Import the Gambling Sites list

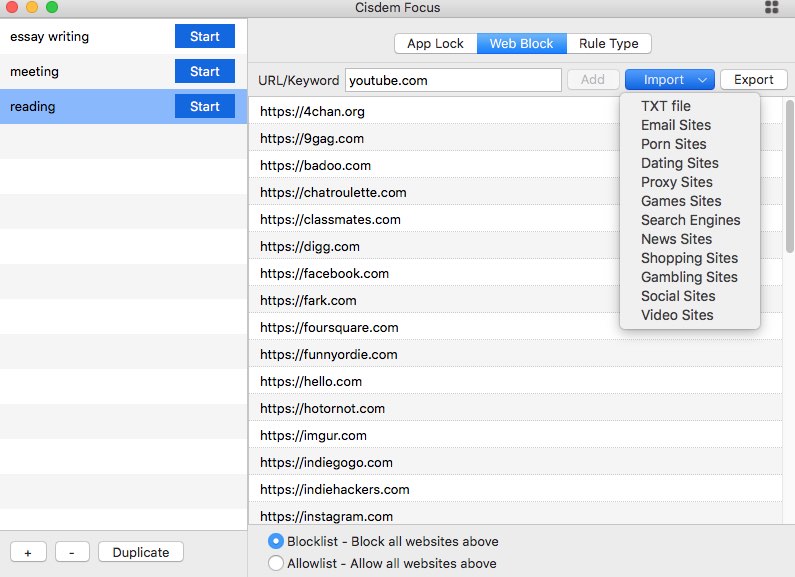pos(689,277)
